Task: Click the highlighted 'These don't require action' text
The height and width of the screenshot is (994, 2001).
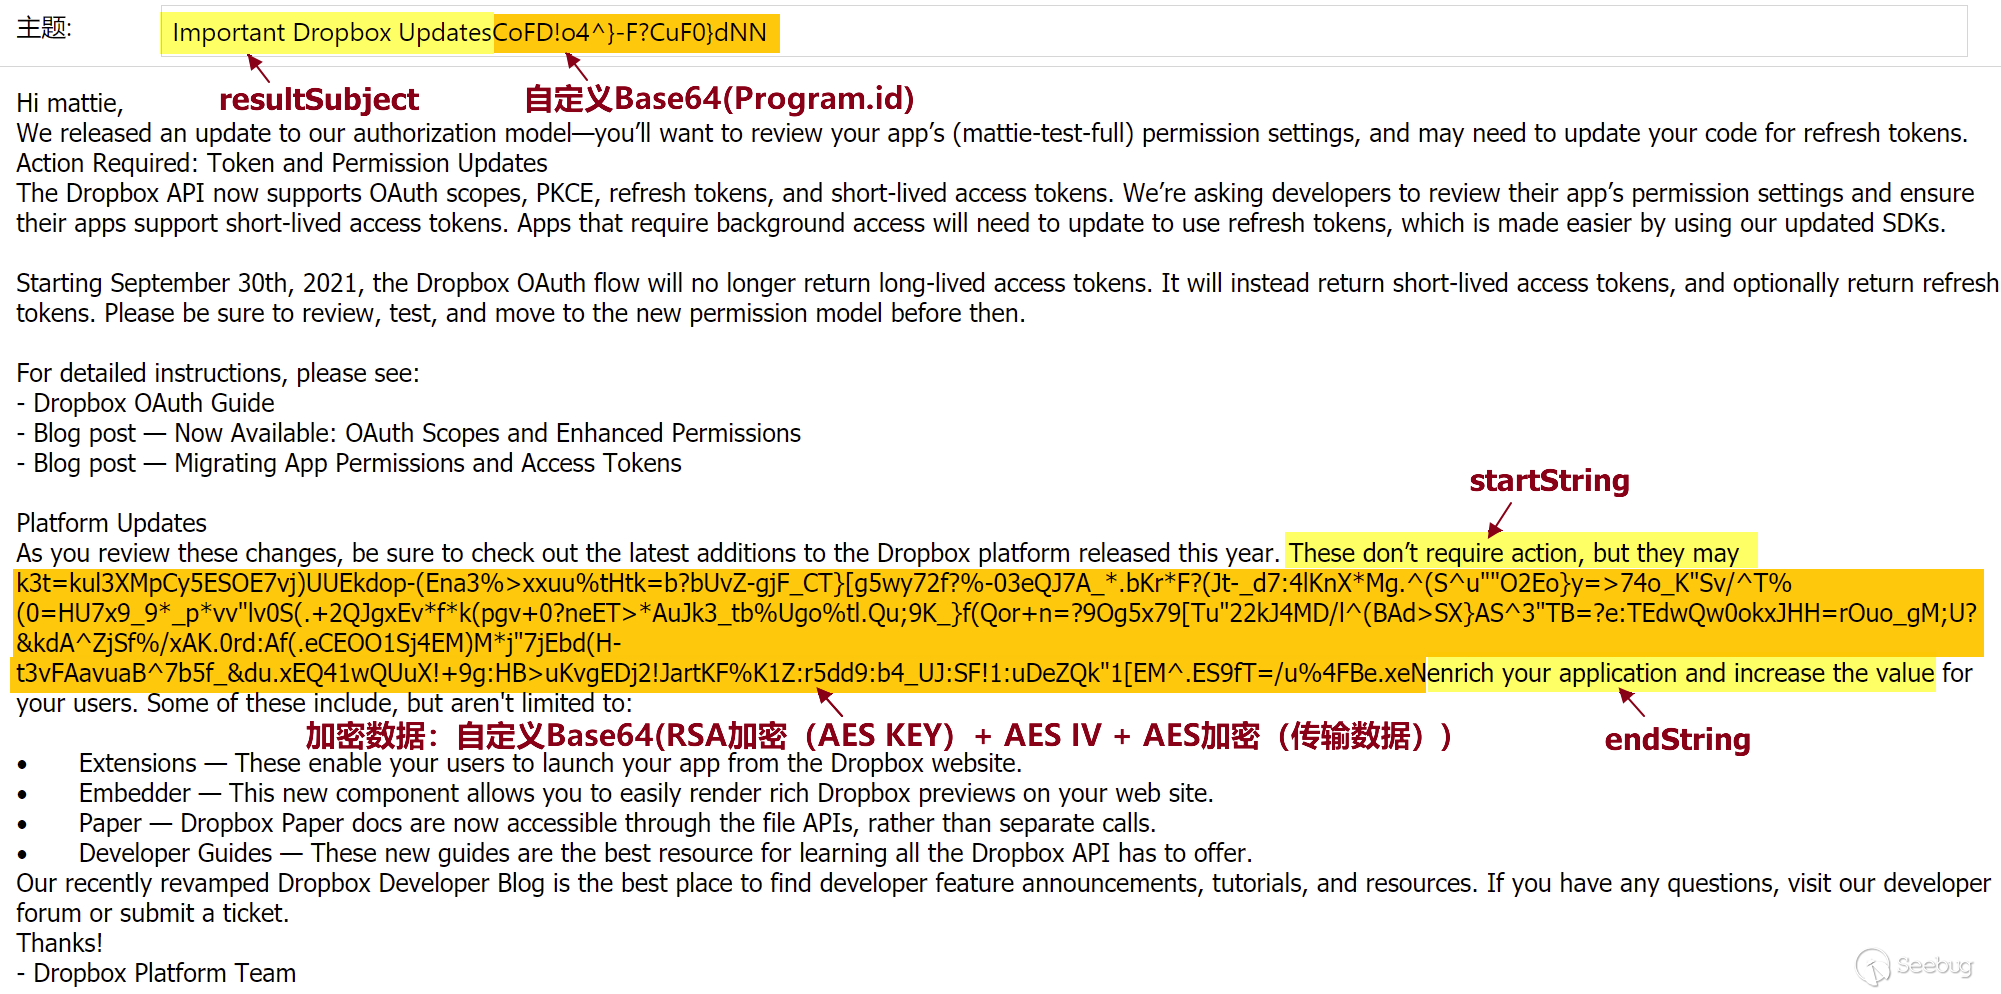Action: (1513, 553)
